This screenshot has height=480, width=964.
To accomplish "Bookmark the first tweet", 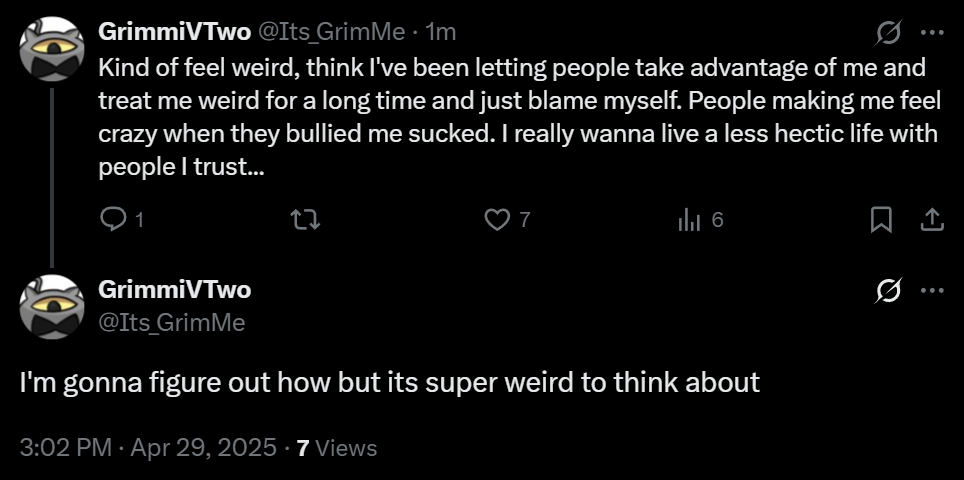I will point(881,219).
